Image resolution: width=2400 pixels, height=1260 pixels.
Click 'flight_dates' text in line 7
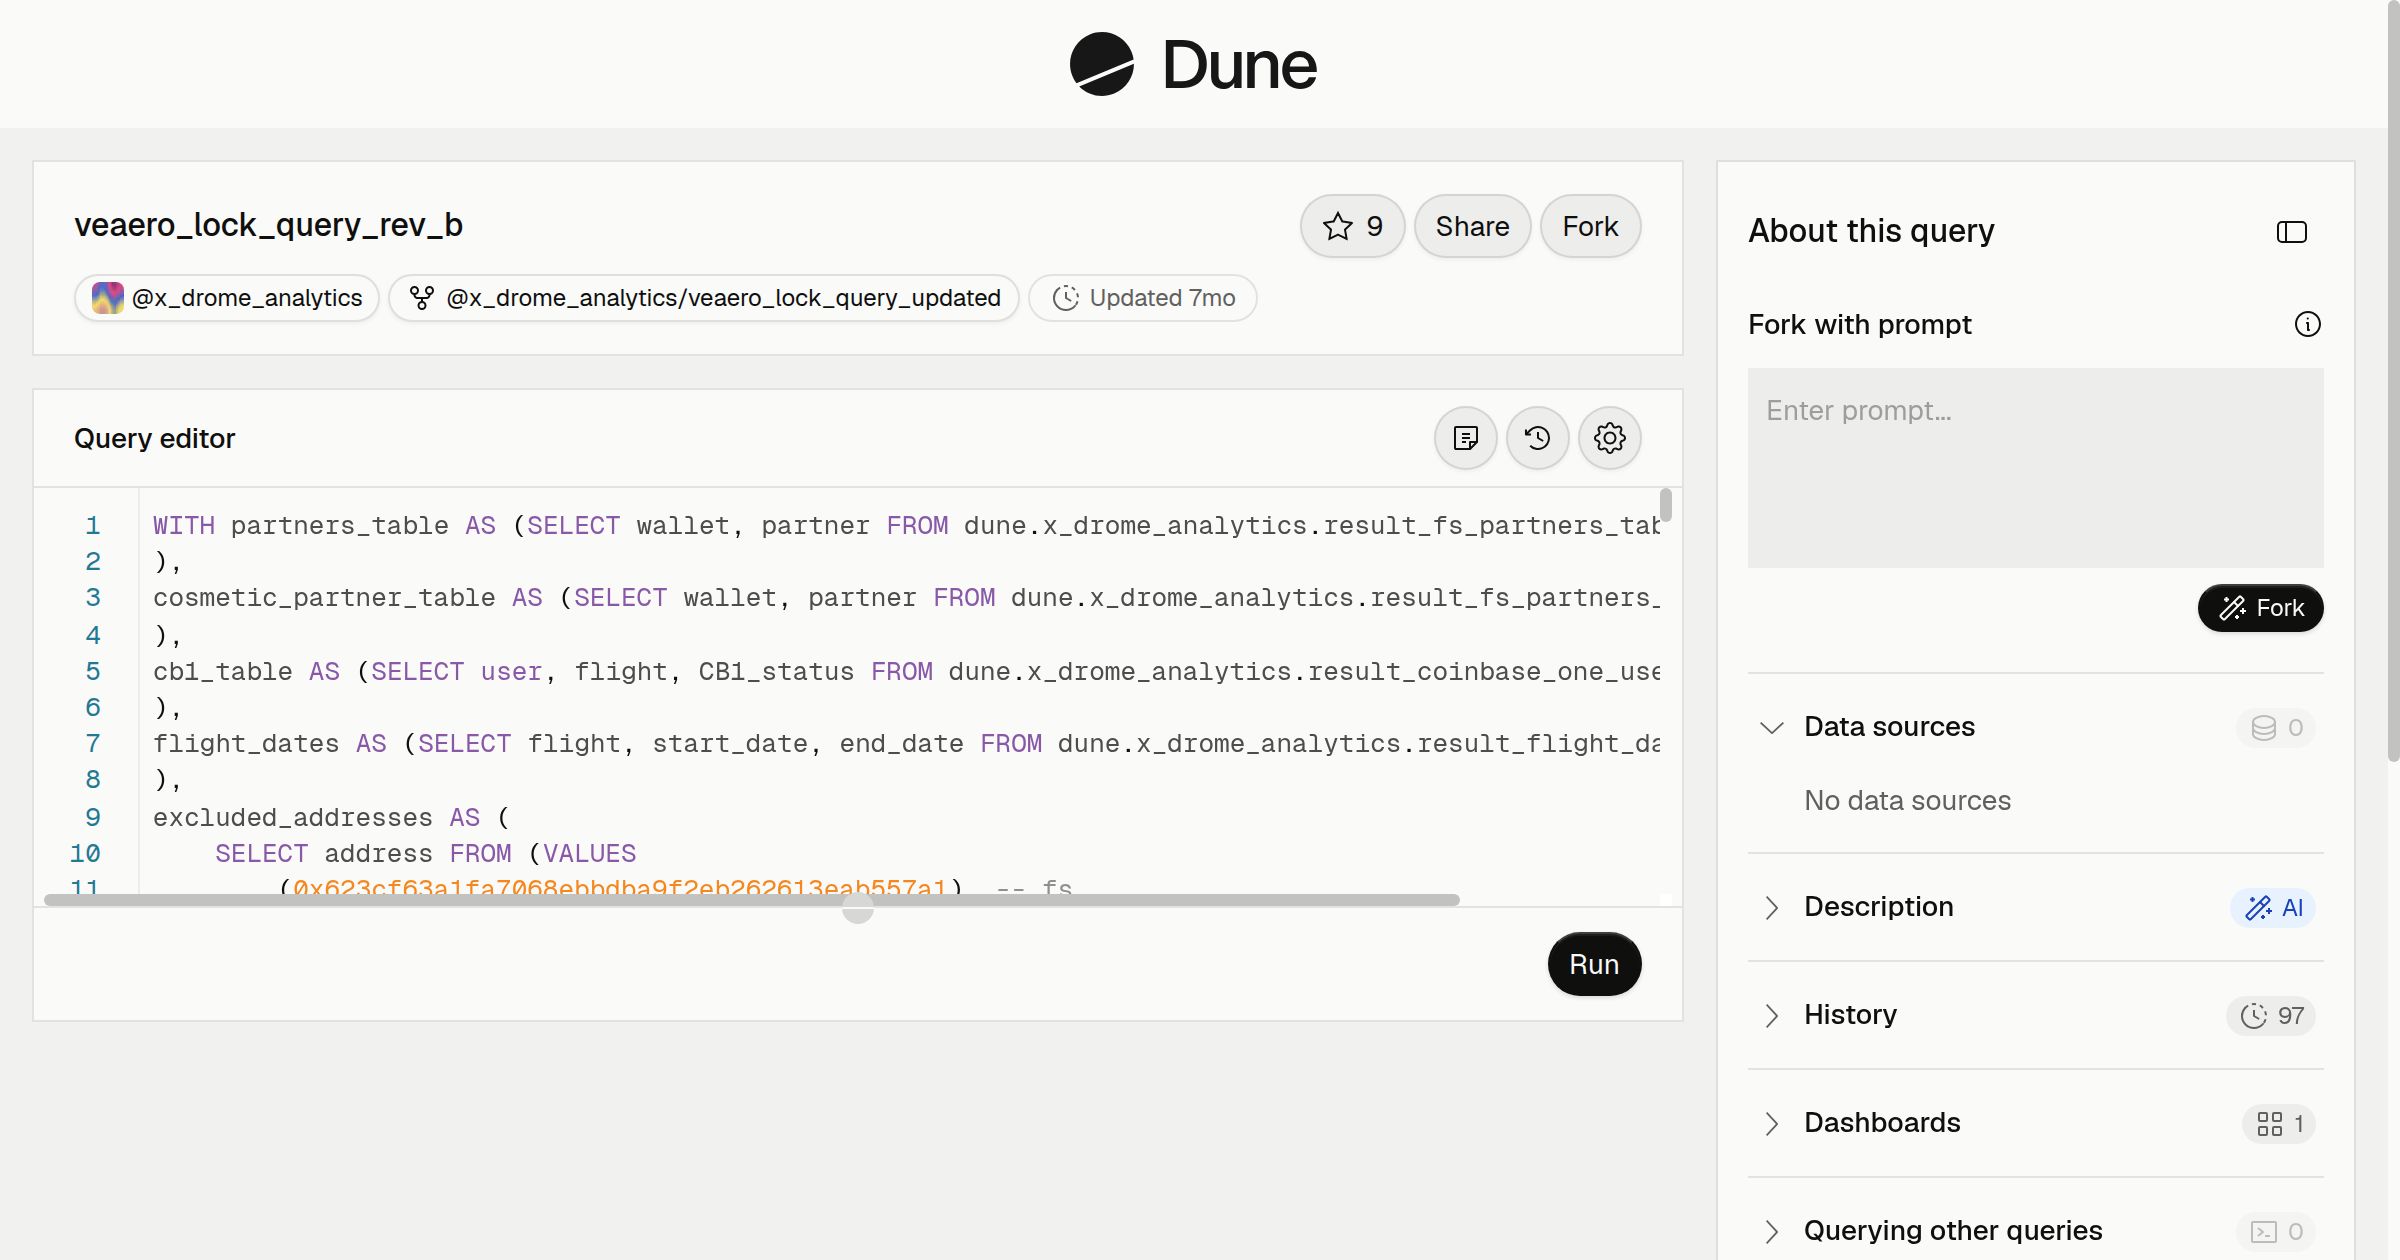point(246,744)
